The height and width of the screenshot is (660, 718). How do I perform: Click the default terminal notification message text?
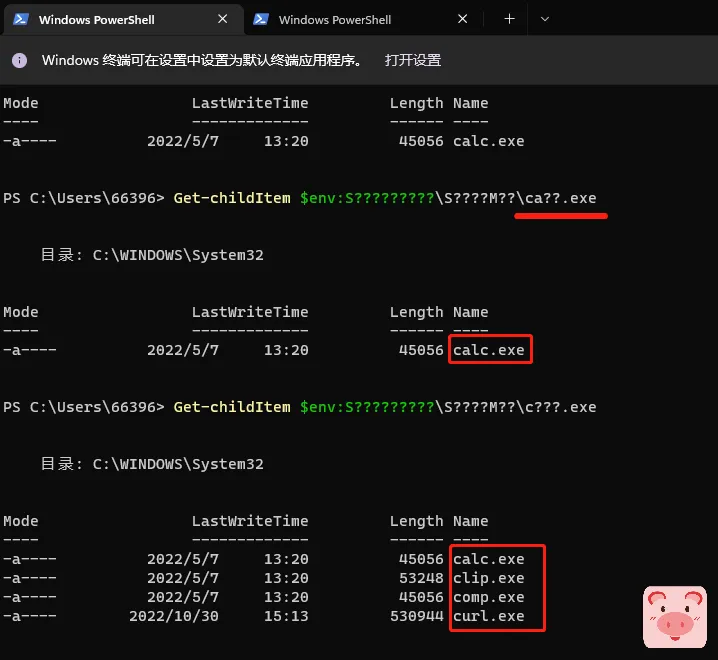coord(201,60)
